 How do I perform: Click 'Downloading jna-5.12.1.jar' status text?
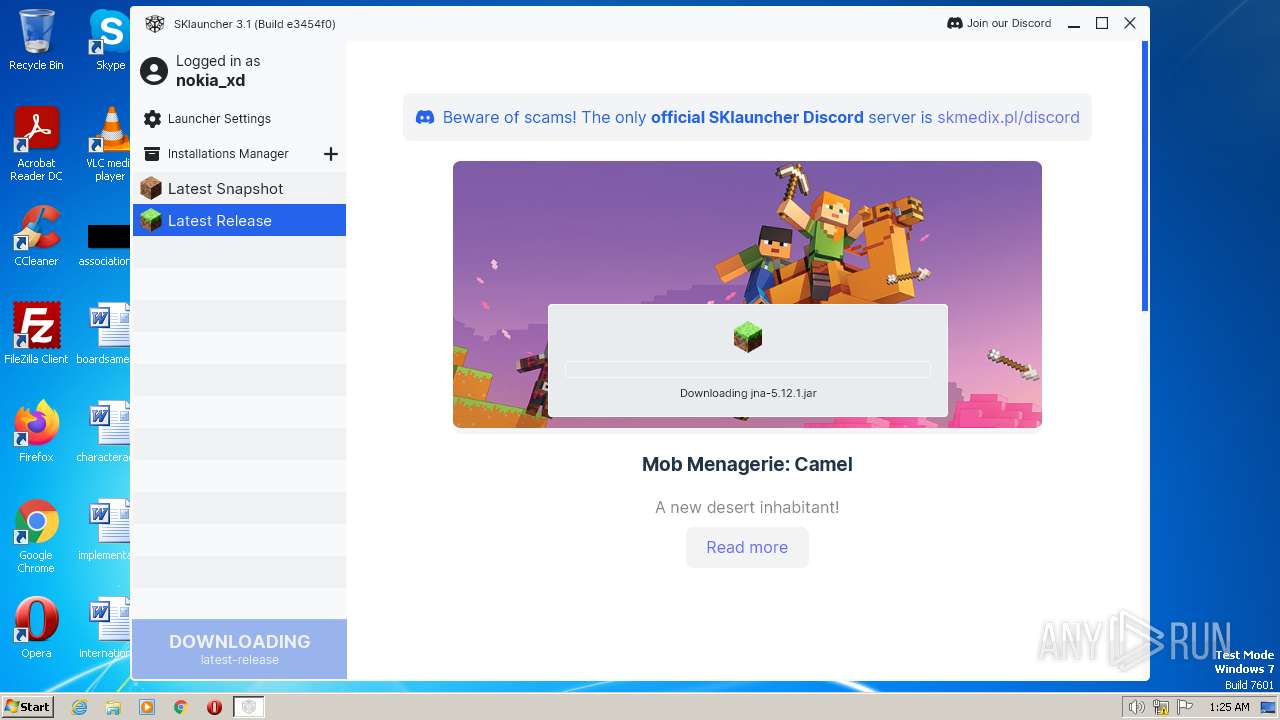pyautogui.click(x=748, y=393)
